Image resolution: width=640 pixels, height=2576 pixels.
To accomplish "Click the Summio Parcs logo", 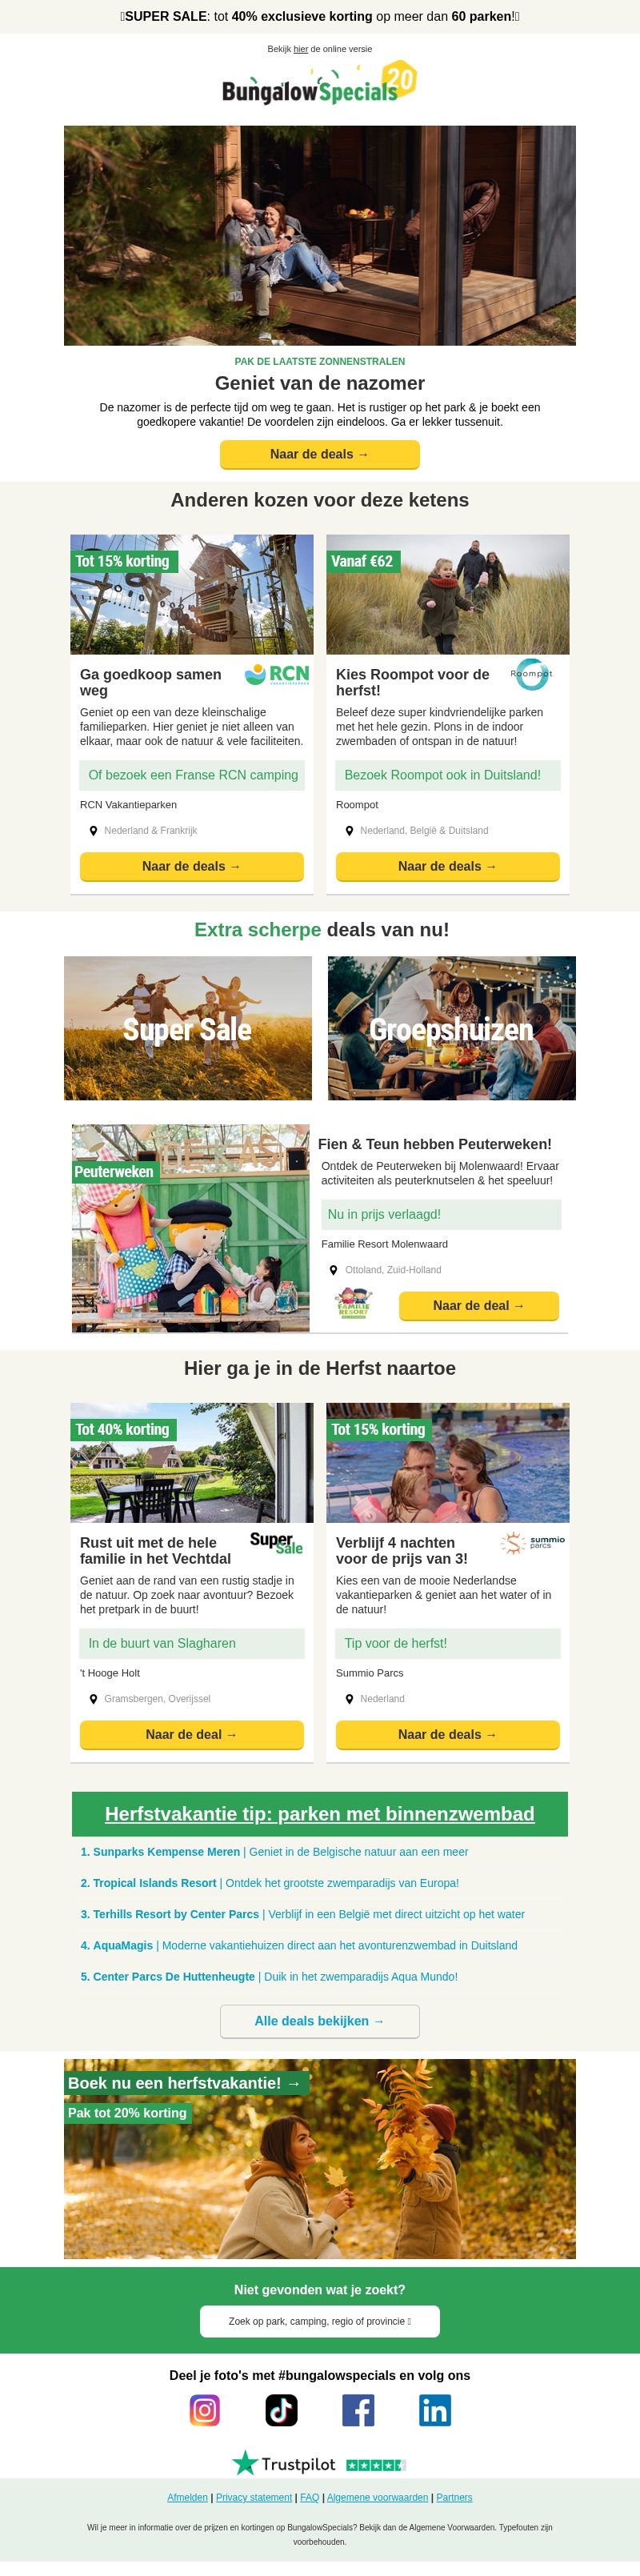I will pyautogui.click(x=533, y=1543).
